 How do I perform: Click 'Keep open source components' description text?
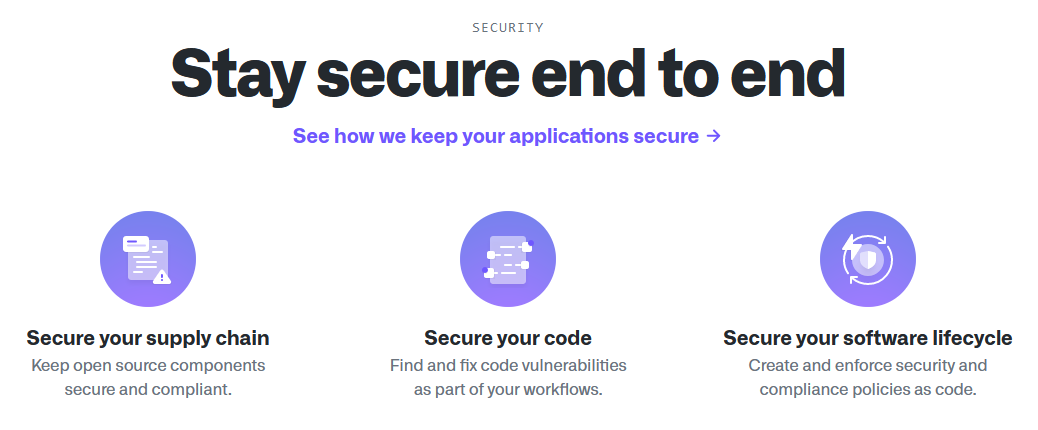point(148,365)
